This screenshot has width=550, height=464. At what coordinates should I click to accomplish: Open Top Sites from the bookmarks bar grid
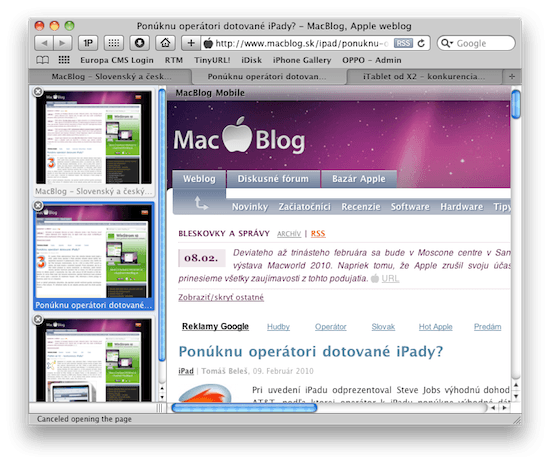[64, 60]
